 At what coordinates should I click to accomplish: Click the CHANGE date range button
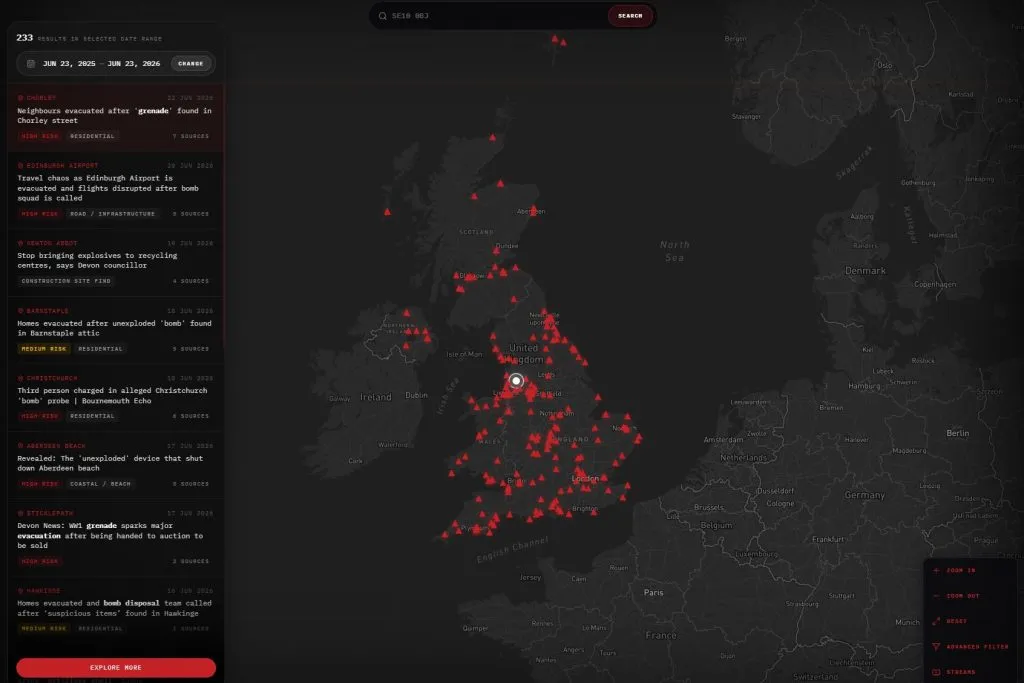[x=191, y=63]
